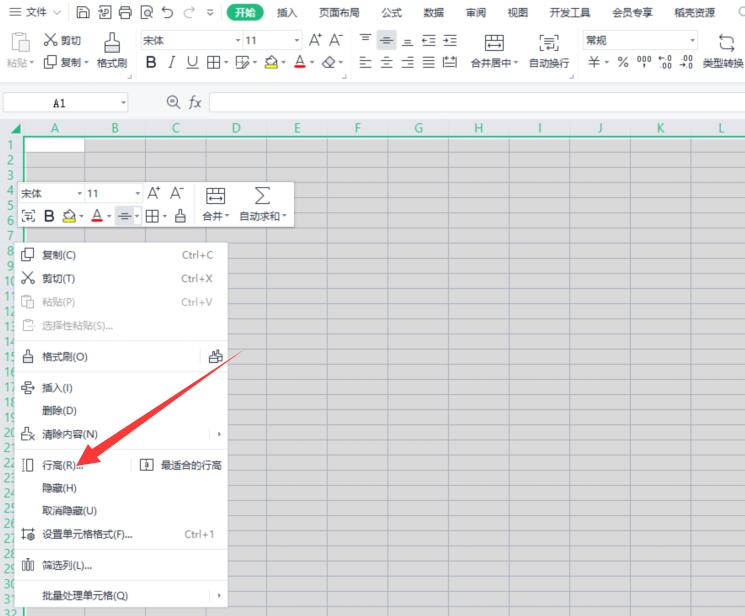Click the insert function fx icon
The image size is (745, 616).
point(195,103)
